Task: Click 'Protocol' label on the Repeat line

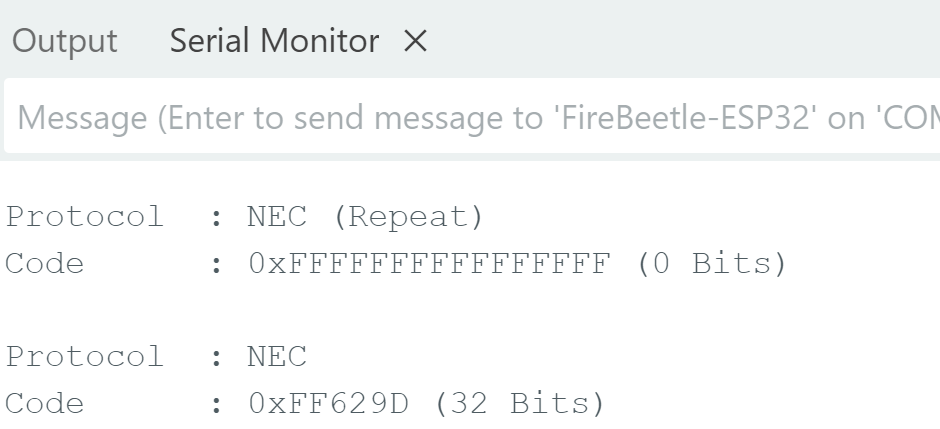Action: 84,218
